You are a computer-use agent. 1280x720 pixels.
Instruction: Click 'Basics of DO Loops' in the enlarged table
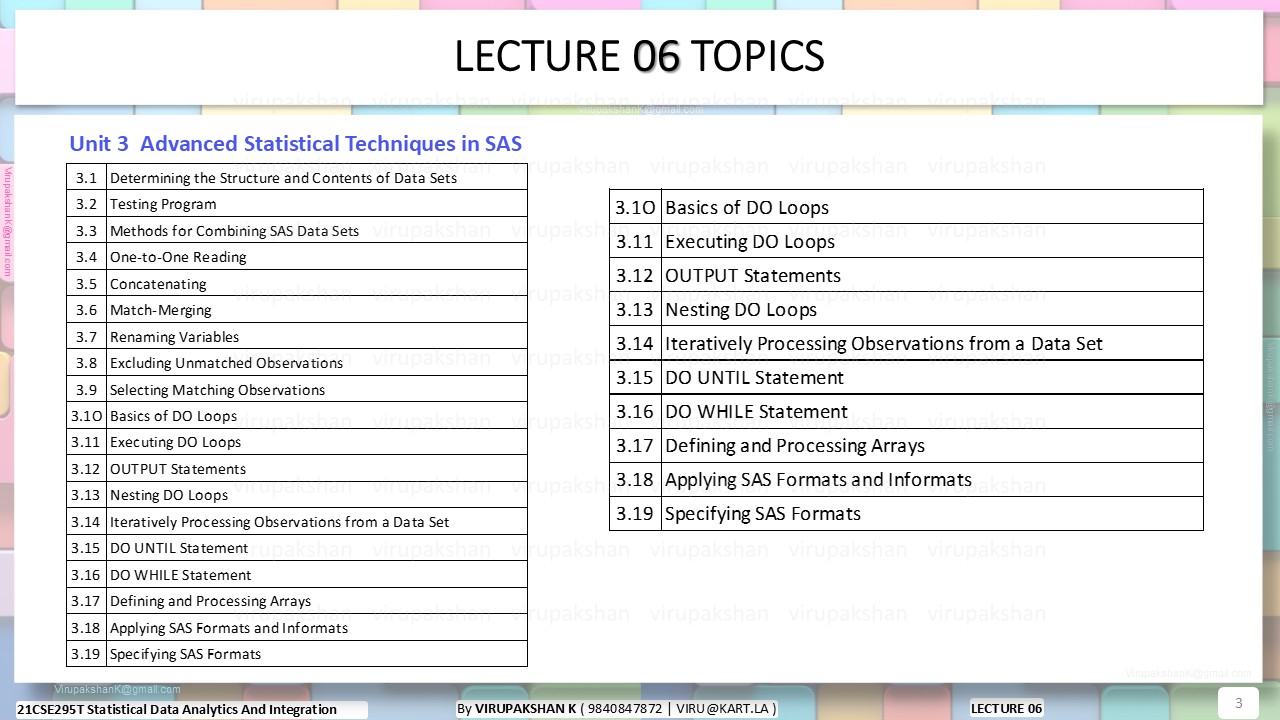(x=747, y=208)
